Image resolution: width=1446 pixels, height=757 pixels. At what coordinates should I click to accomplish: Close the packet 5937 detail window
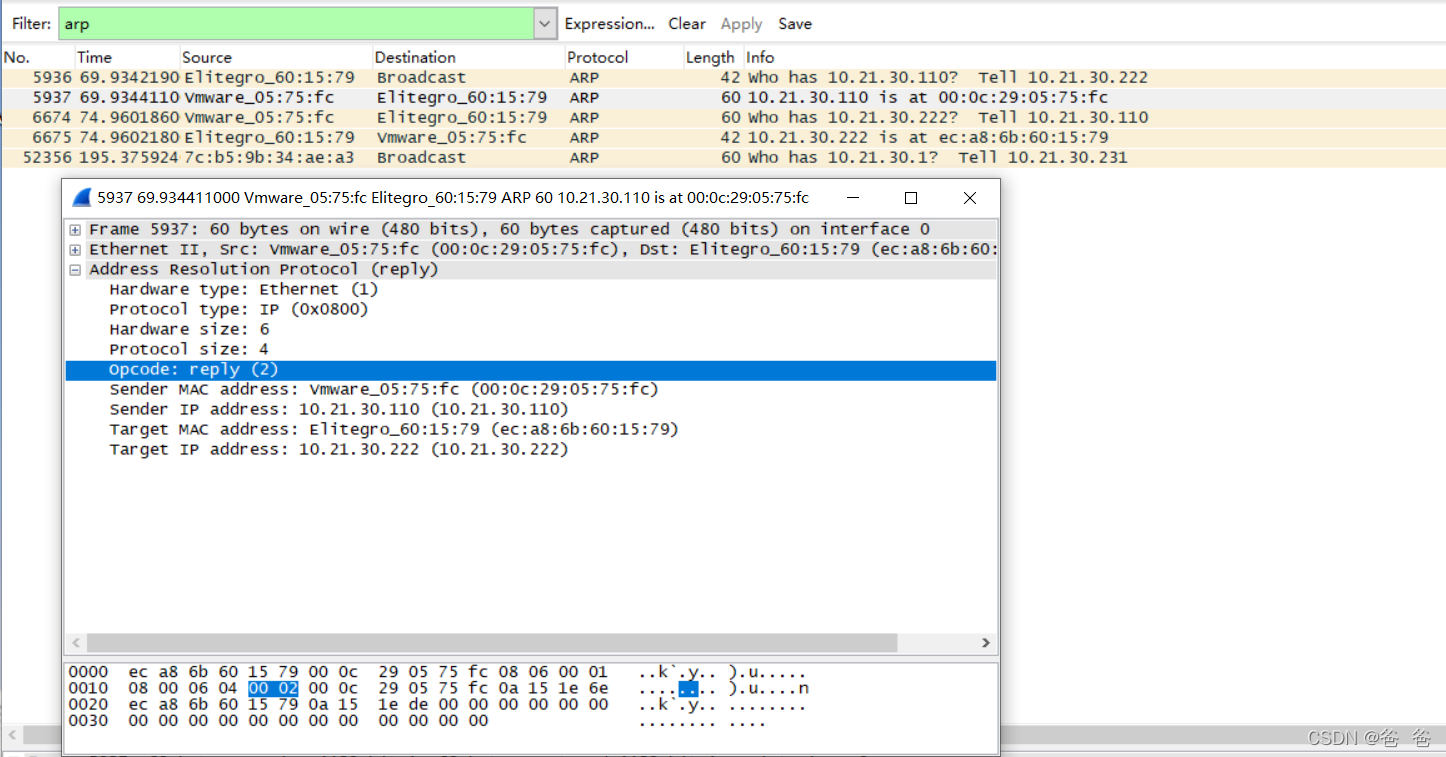point(969,198)
